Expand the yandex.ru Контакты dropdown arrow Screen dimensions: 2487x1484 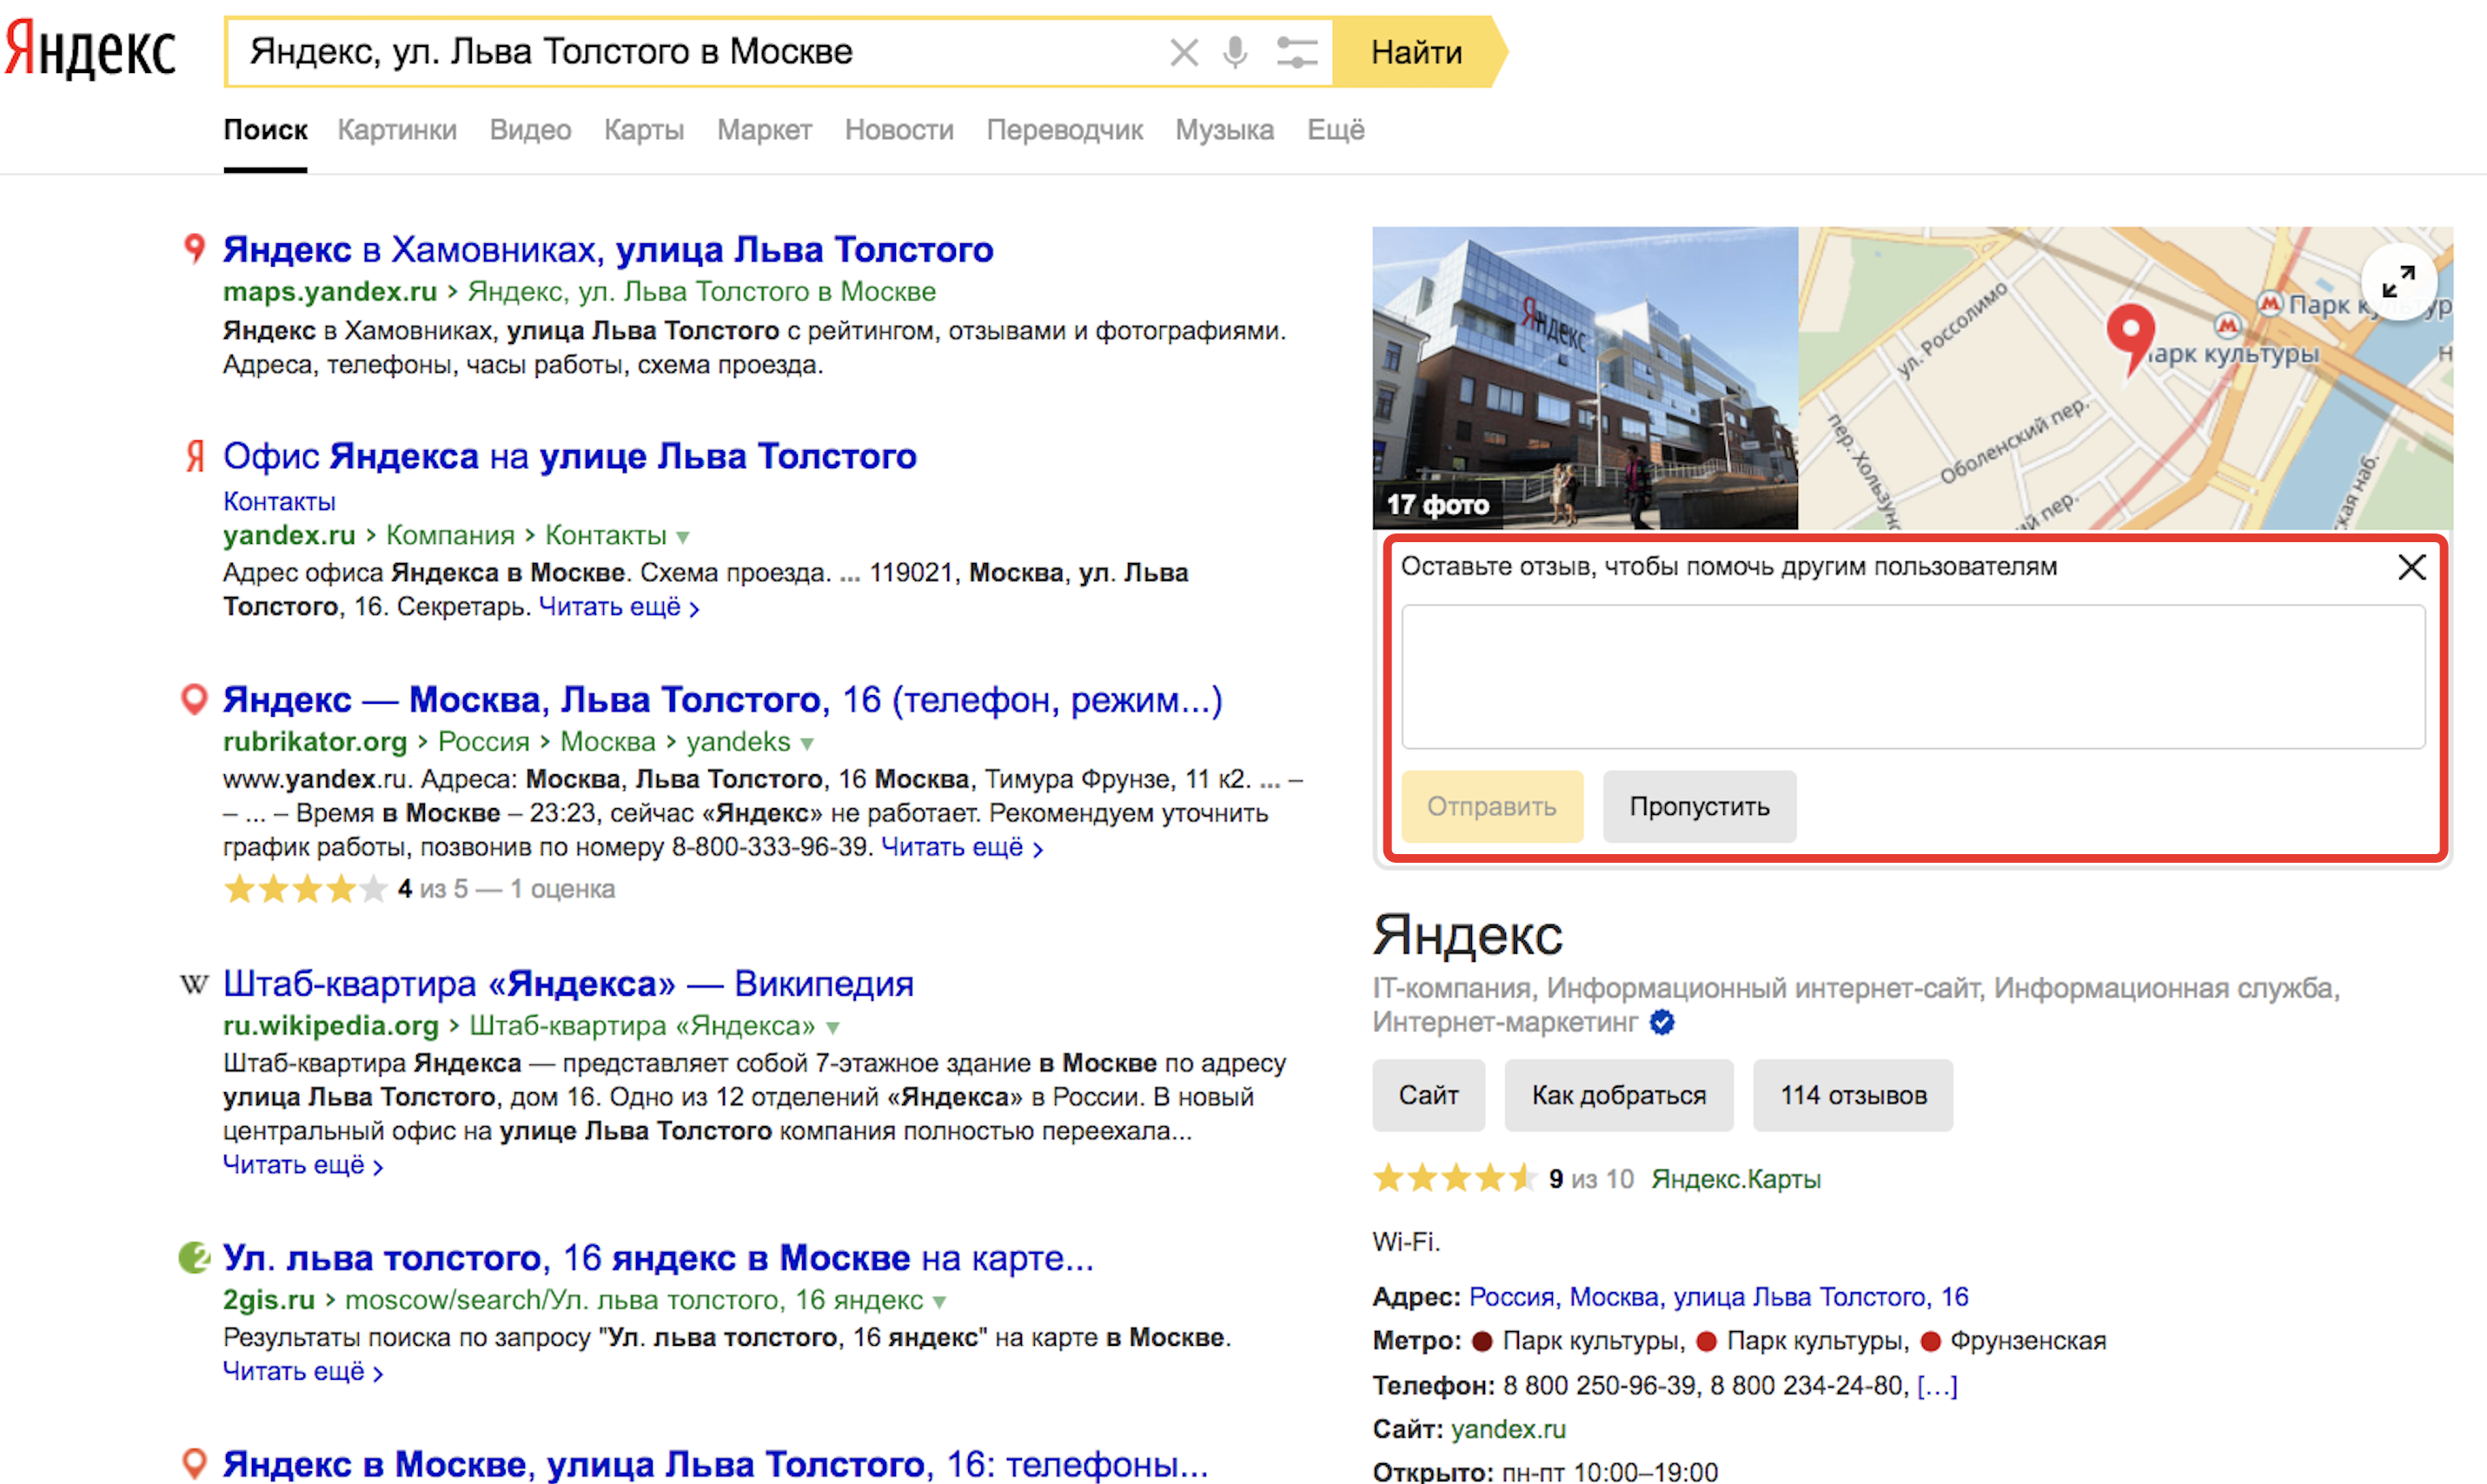[683, 537]
